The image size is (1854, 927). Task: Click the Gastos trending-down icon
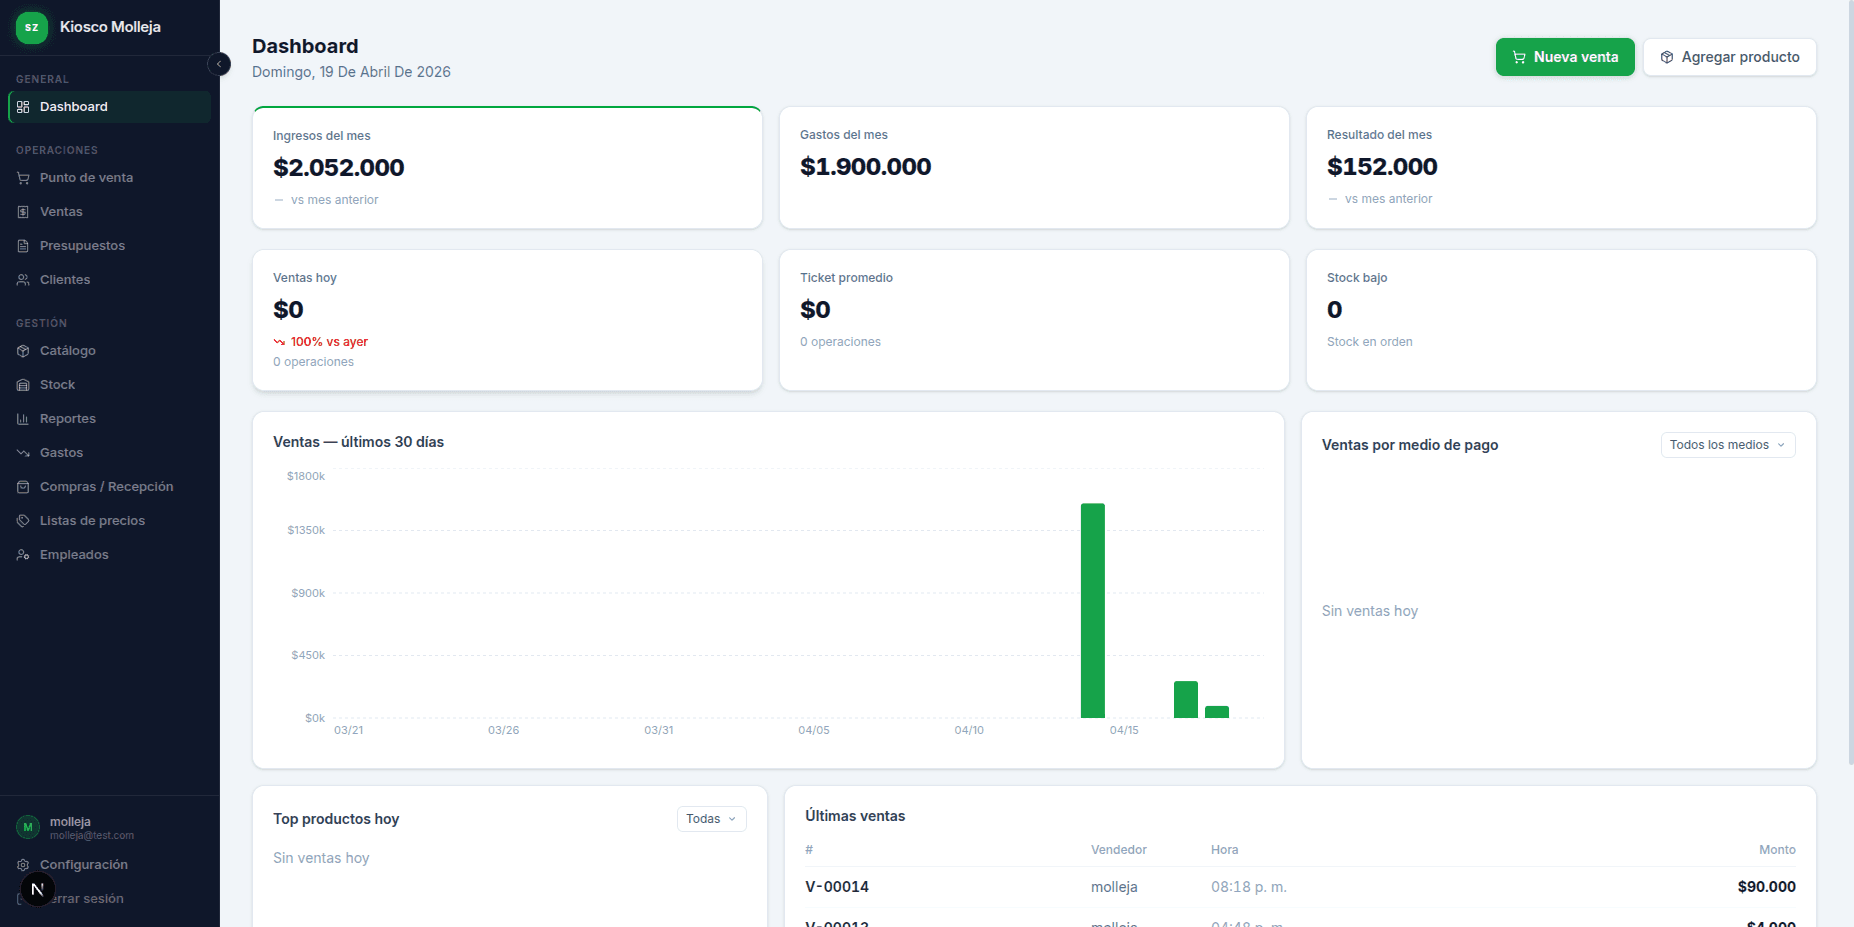[23, 453]
